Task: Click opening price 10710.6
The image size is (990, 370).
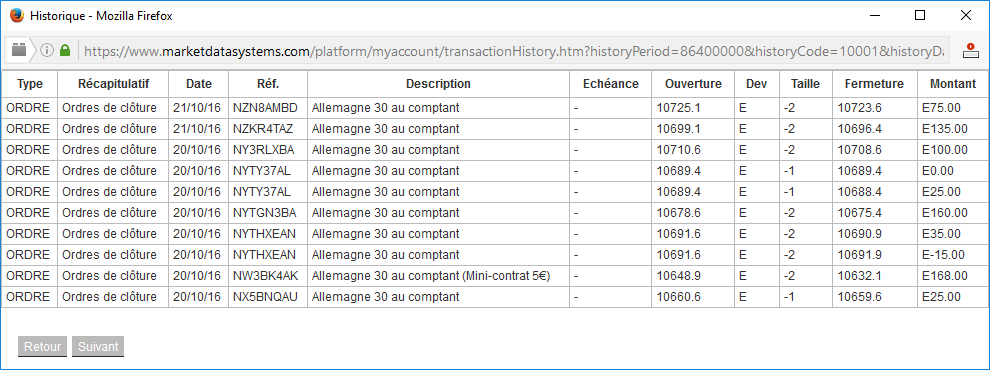Action: pyautogui.click(x=679, y=150)
